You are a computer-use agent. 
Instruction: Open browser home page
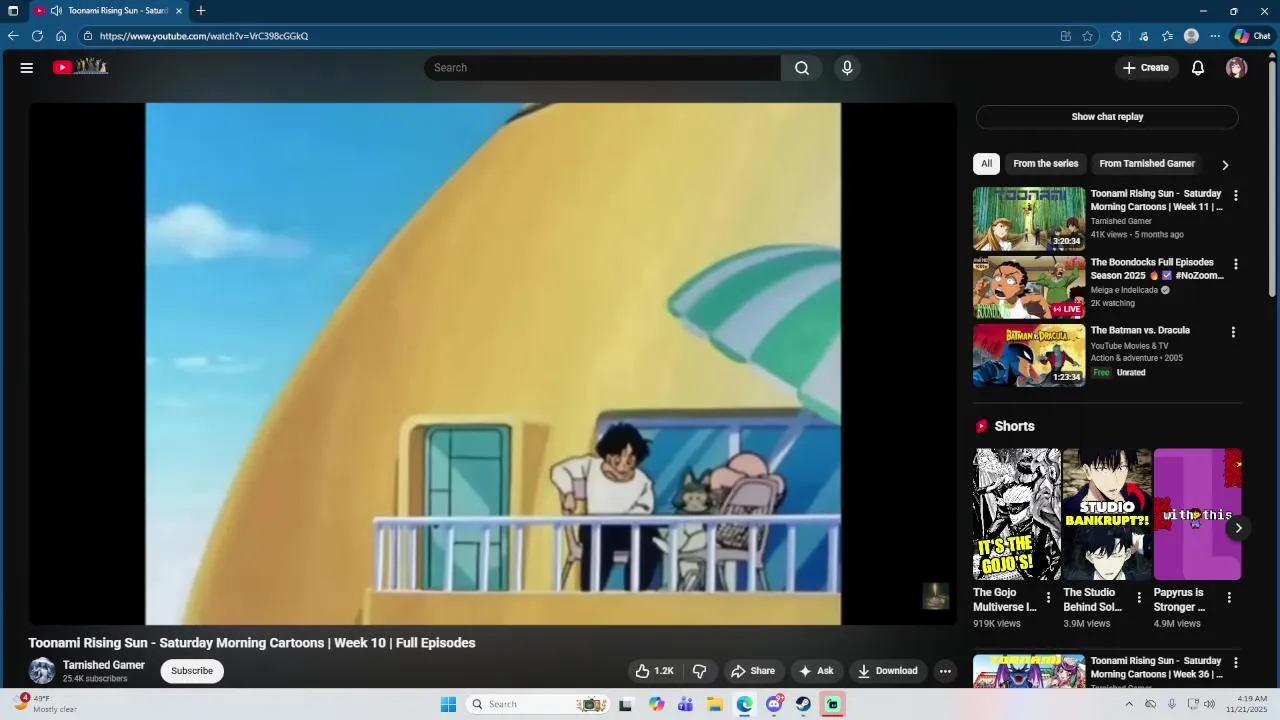pyautogui.click(x=61, y=36)
